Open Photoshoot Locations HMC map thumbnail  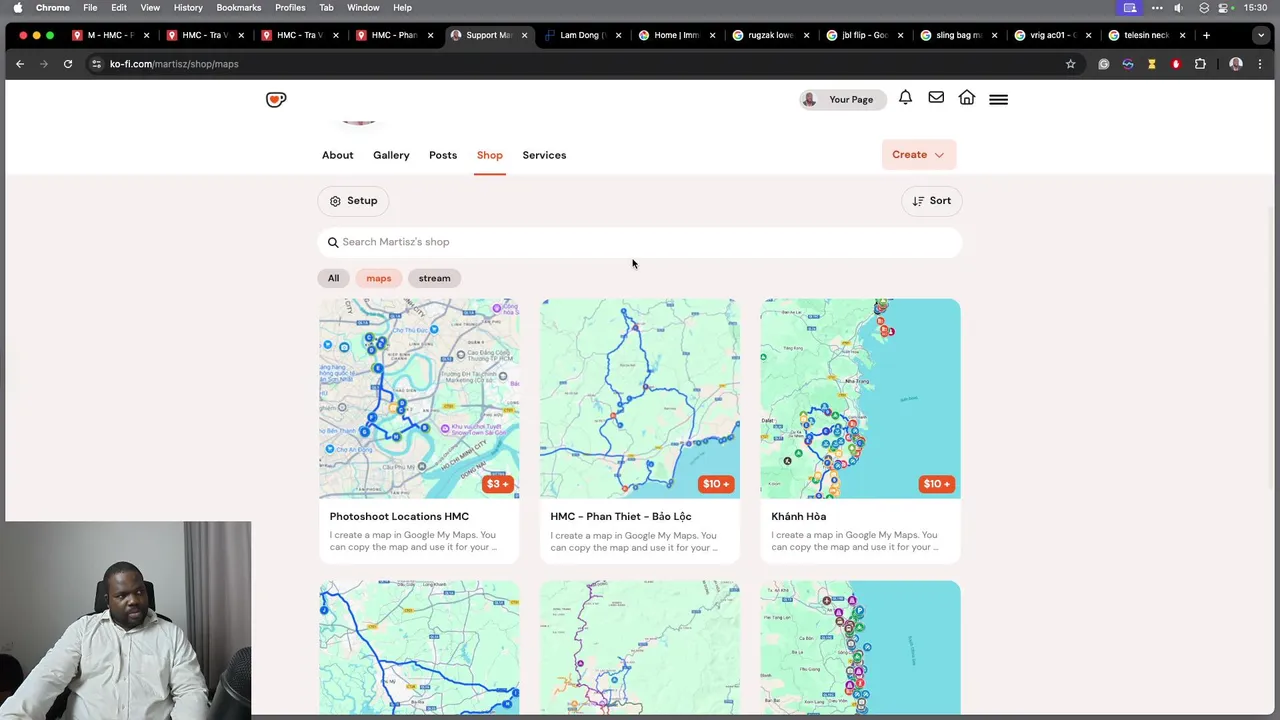pos(419,398)
